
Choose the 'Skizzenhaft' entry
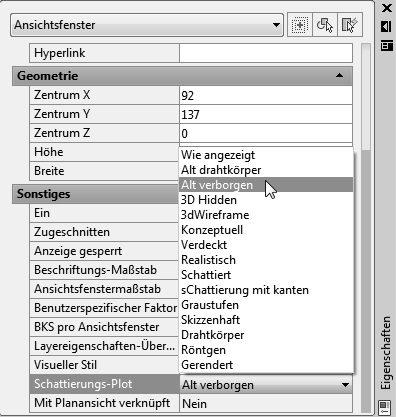pos(266,320)
